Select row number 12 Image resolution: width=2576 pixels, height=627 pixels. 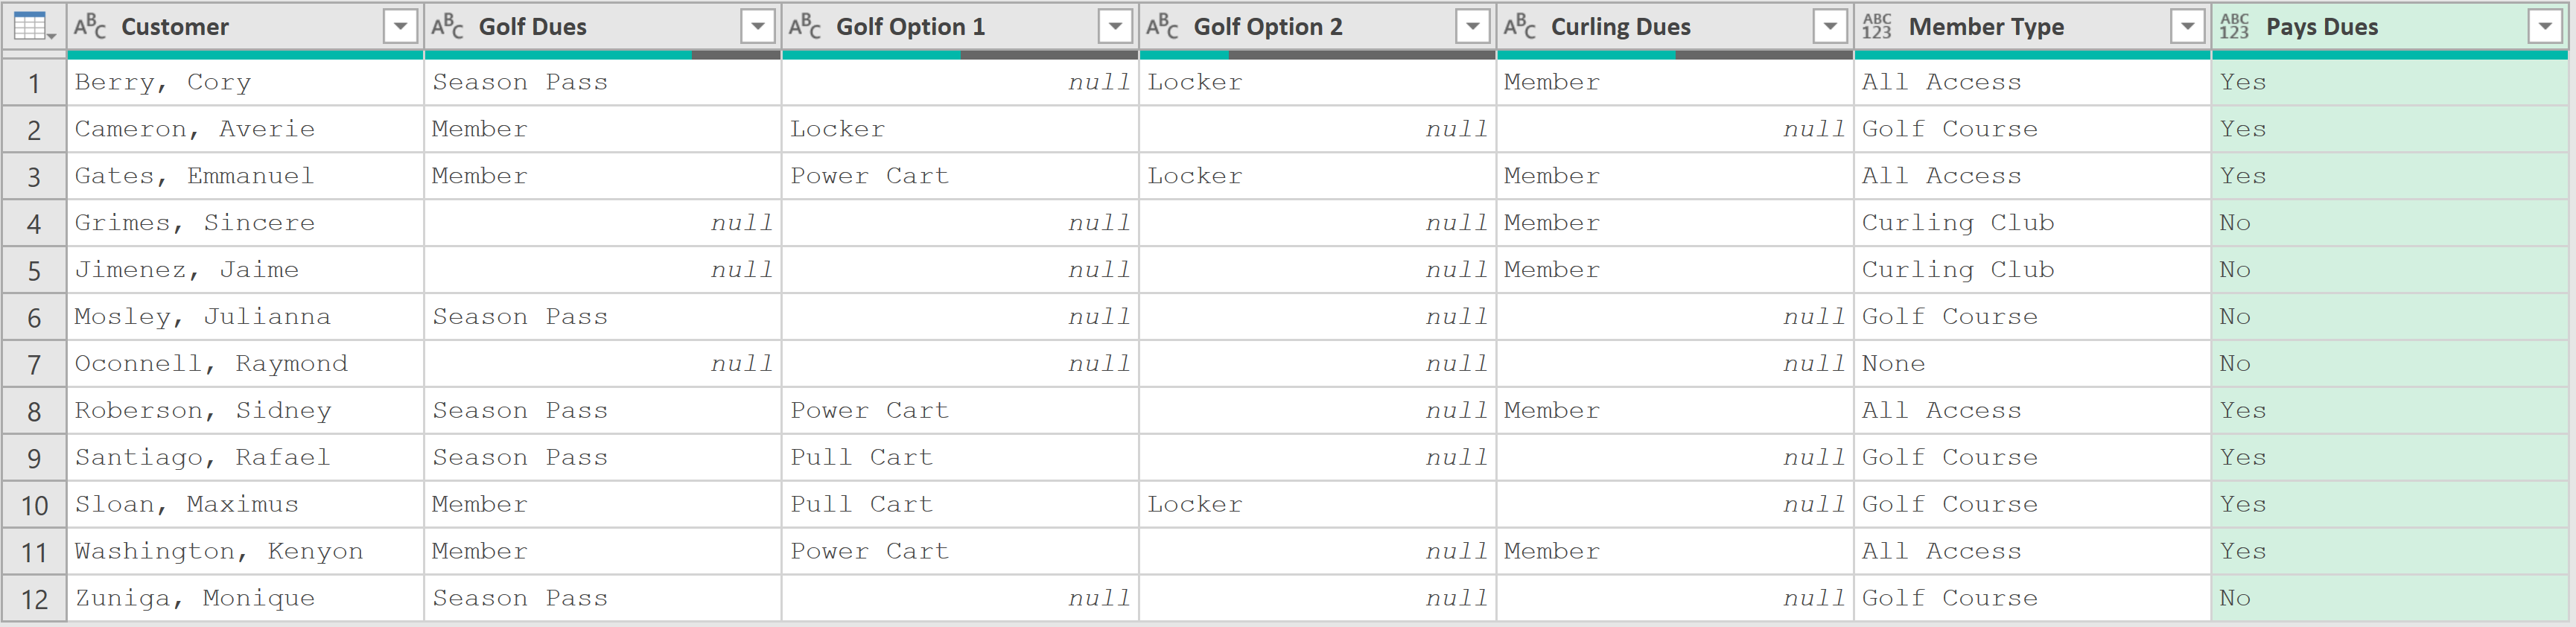(x=34, y=599)
